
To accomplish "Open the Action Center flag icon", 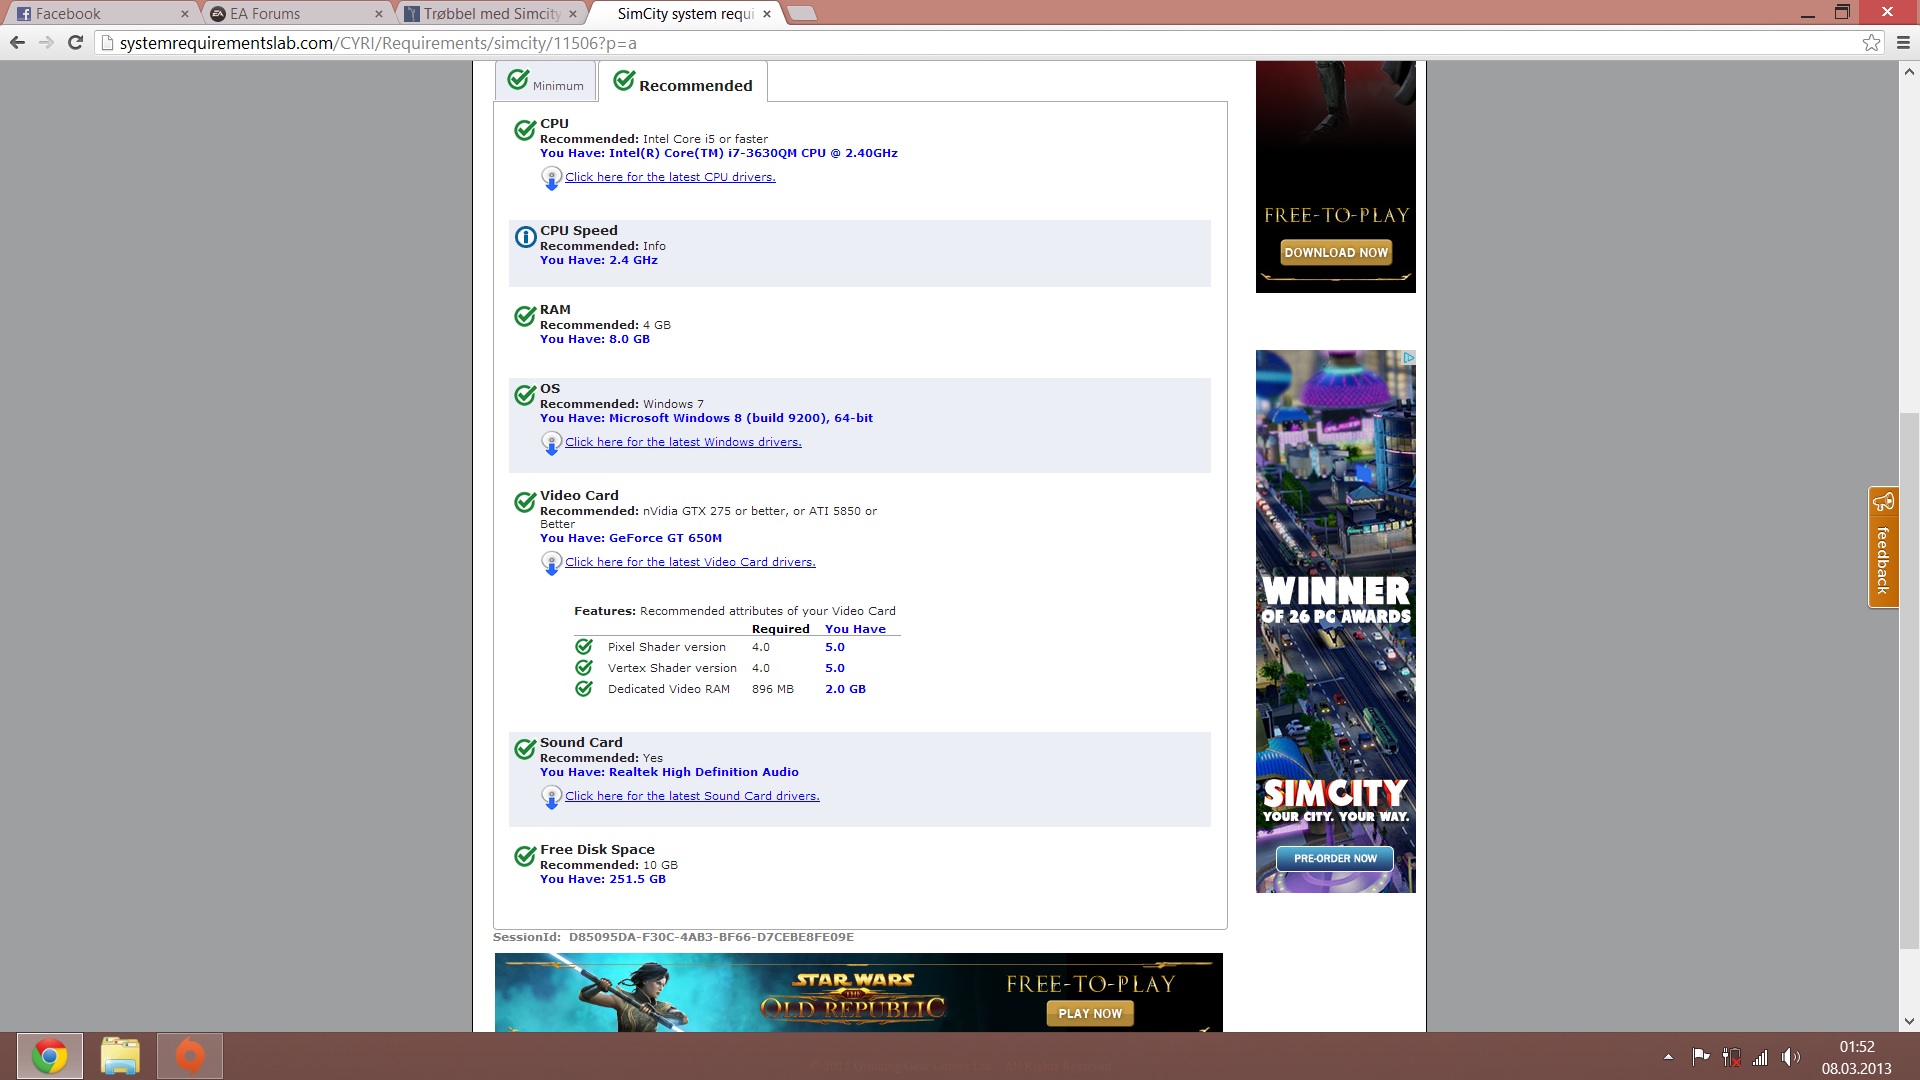I will 1700,1057.
